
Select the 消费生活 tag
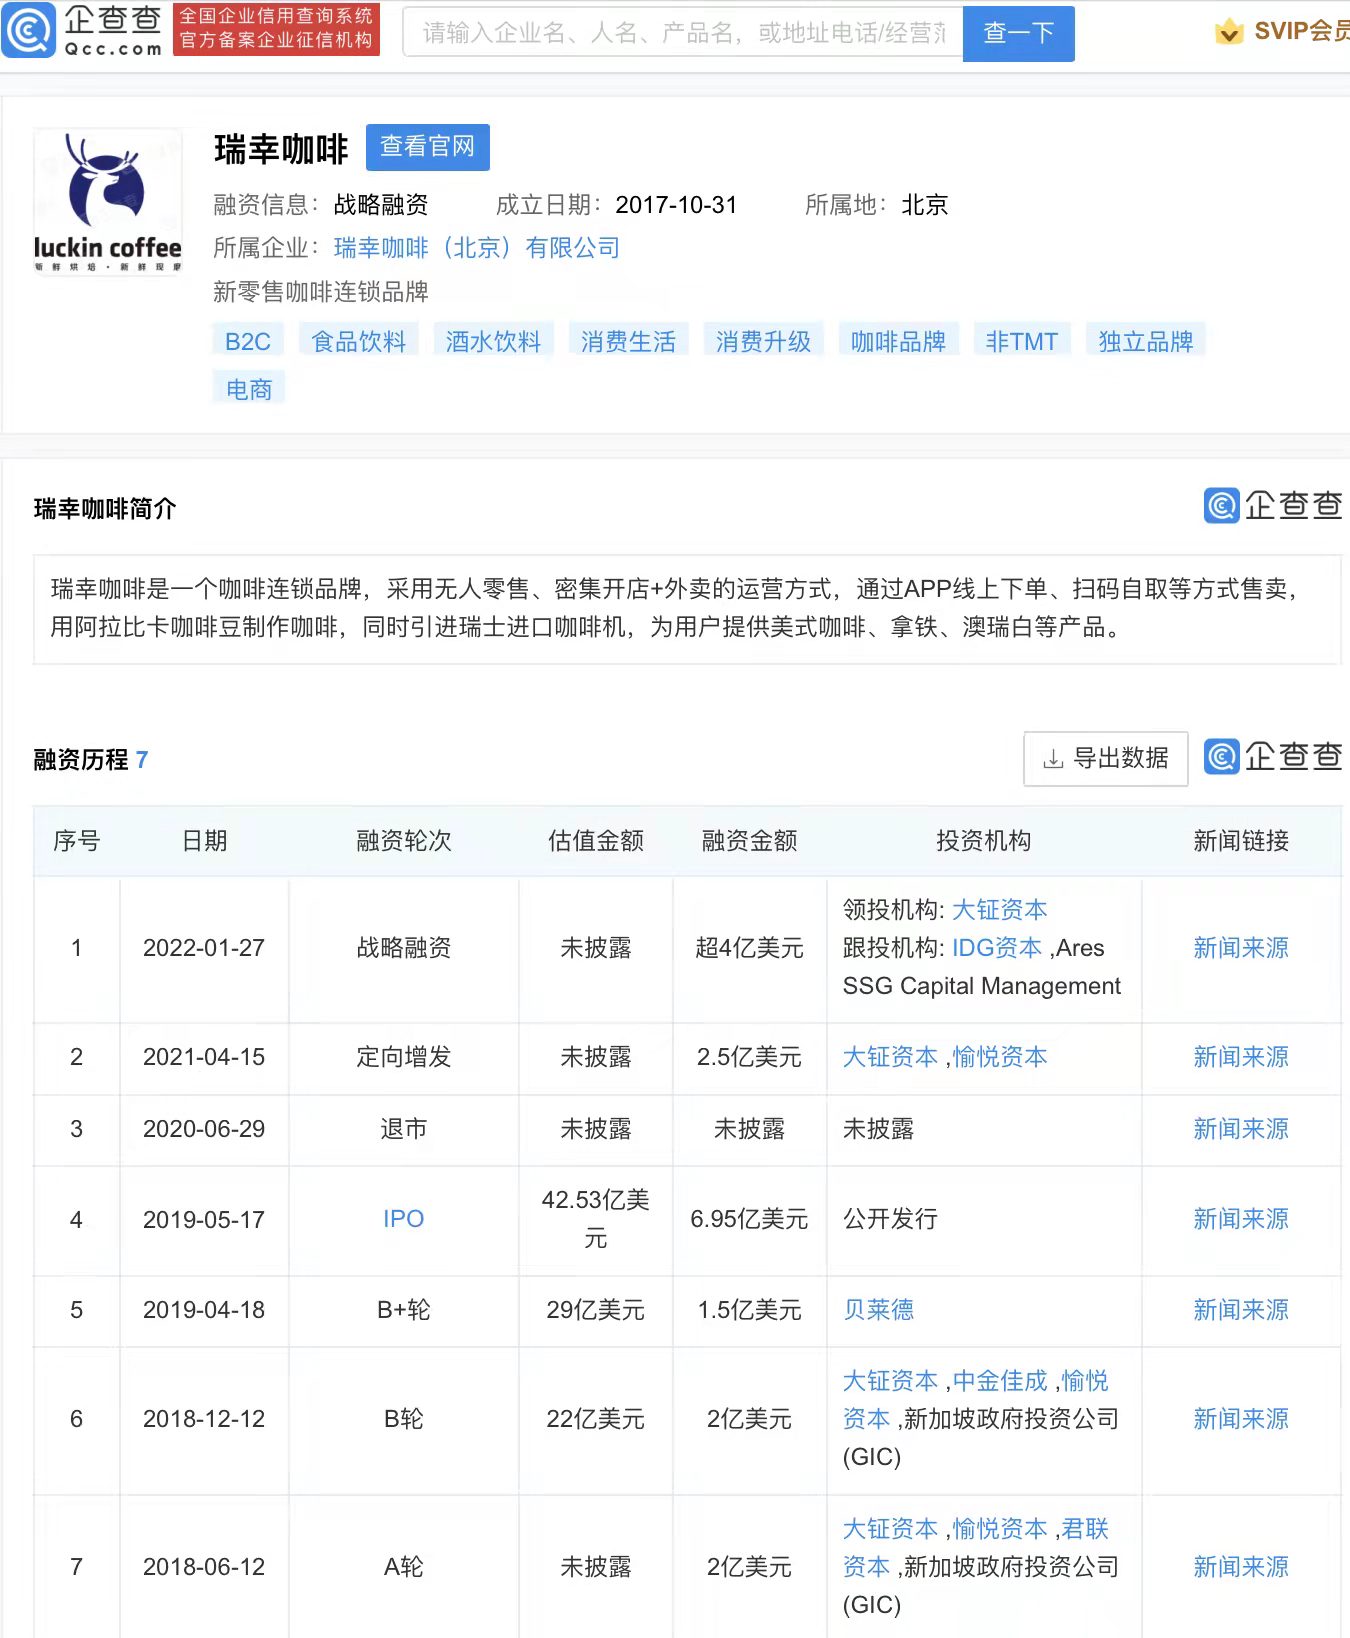(628, 341)
